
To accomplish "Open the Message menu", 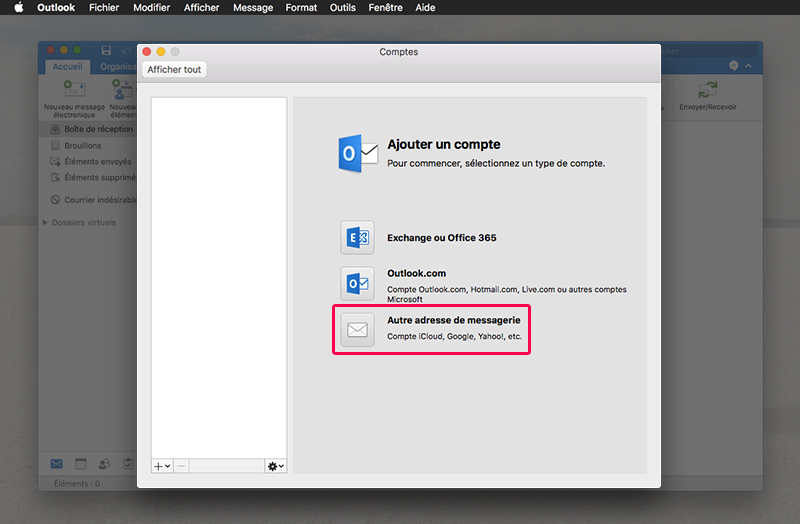I will (x=253, y=8).
